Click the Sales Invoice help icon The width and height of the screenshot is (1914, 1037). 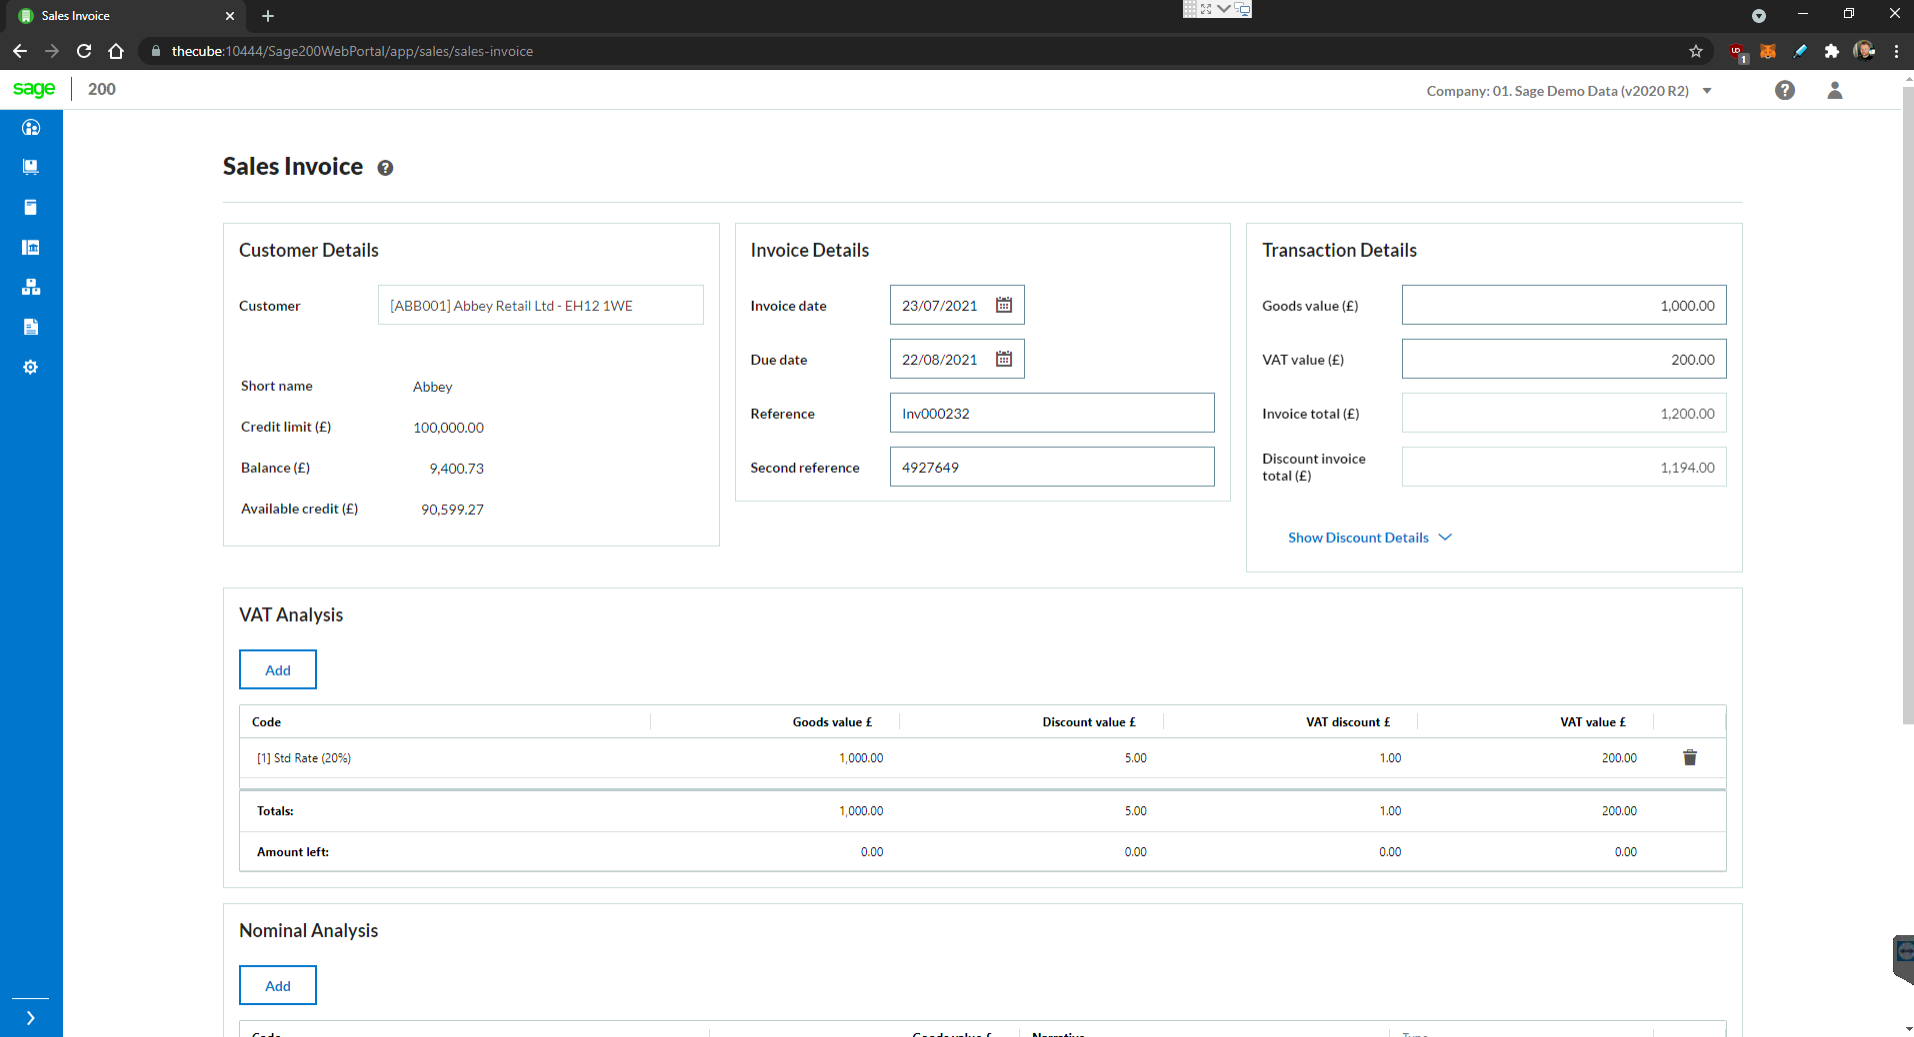pyautogui.click(x=385, y=168)
